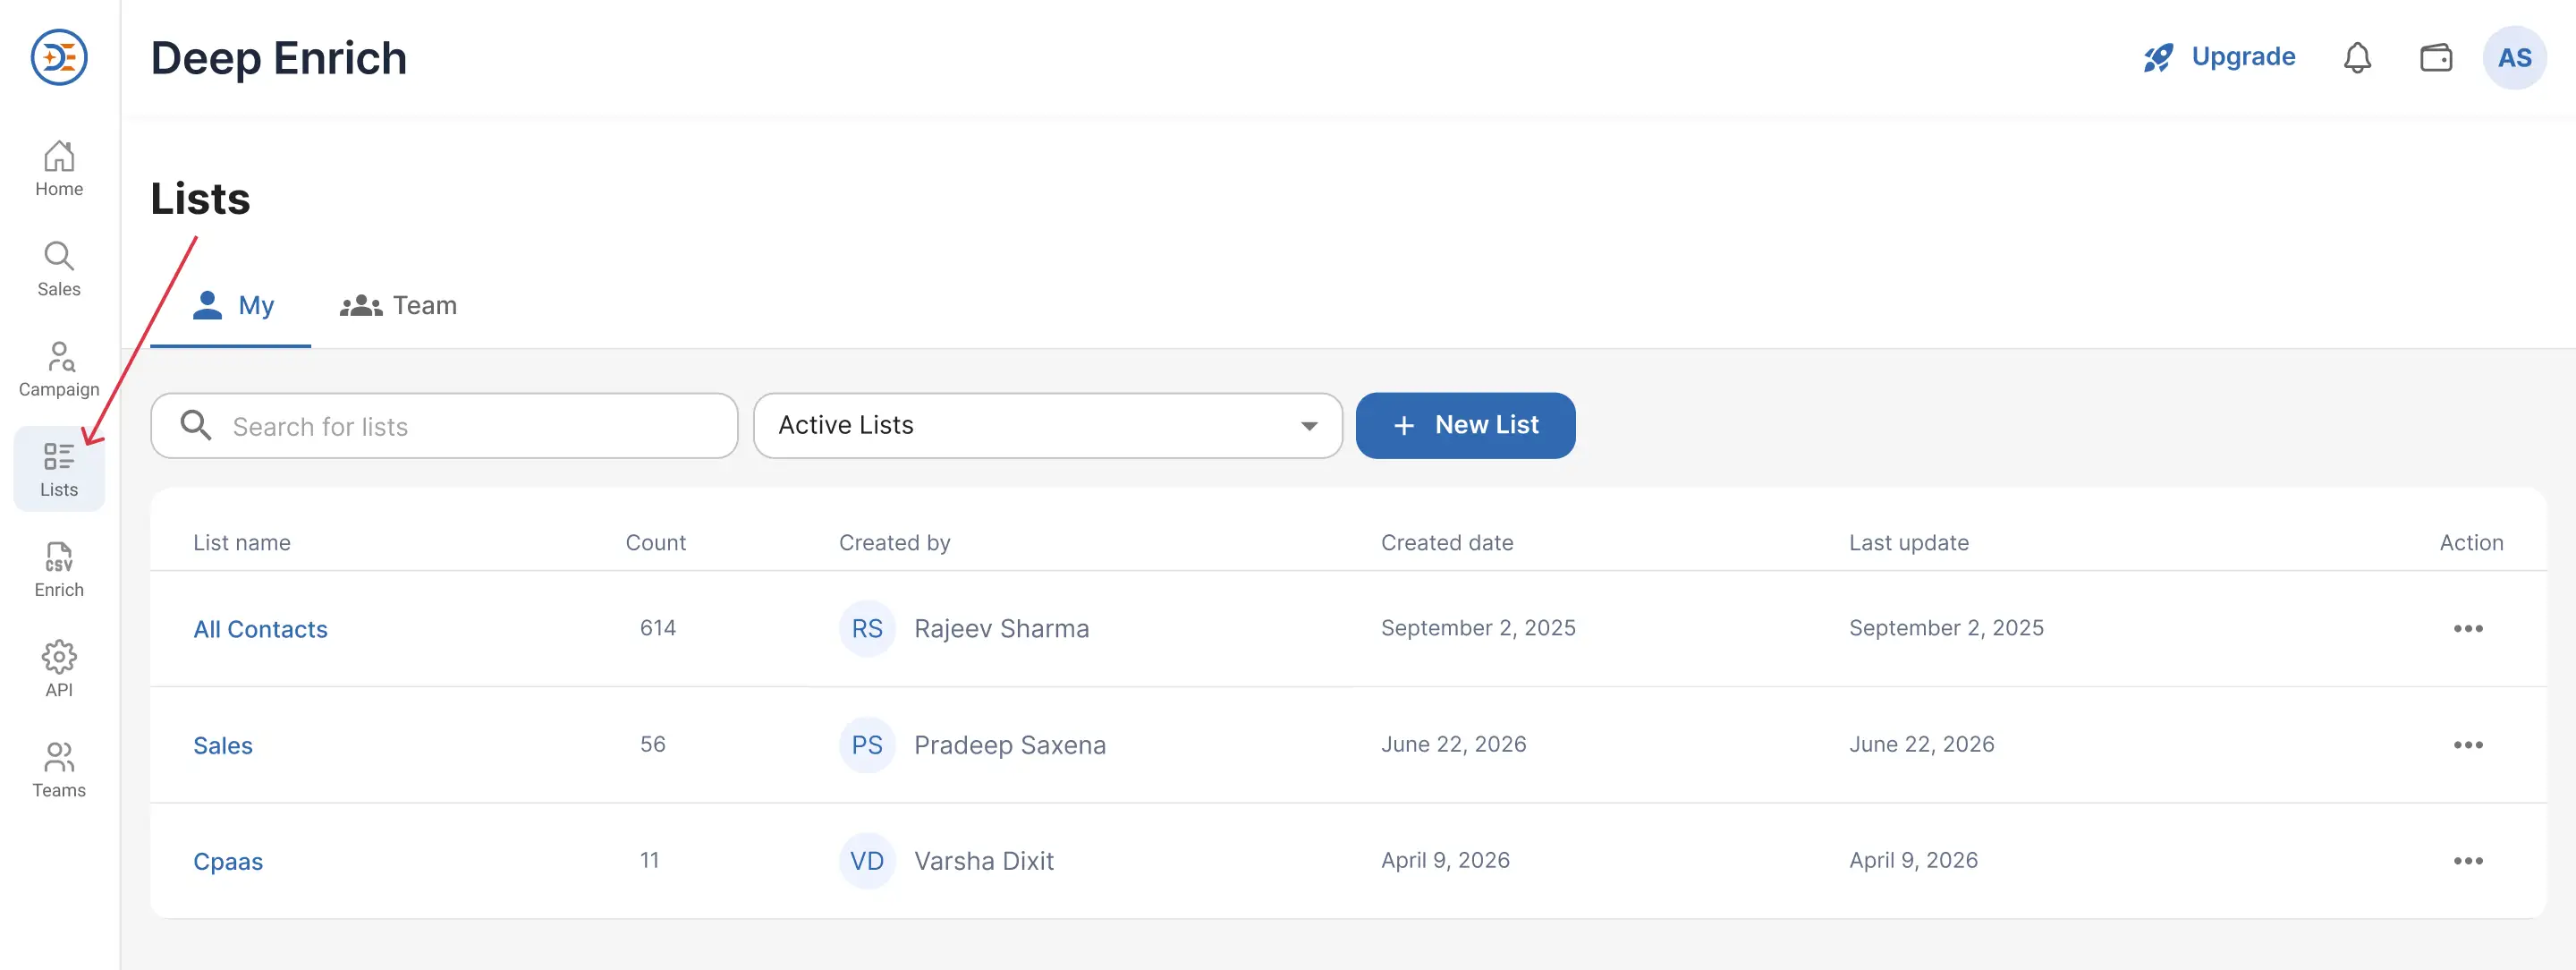Click the Created by column header
This screenshot has width=2576, height=970.
pyautogui.click(x=895, y=543)
